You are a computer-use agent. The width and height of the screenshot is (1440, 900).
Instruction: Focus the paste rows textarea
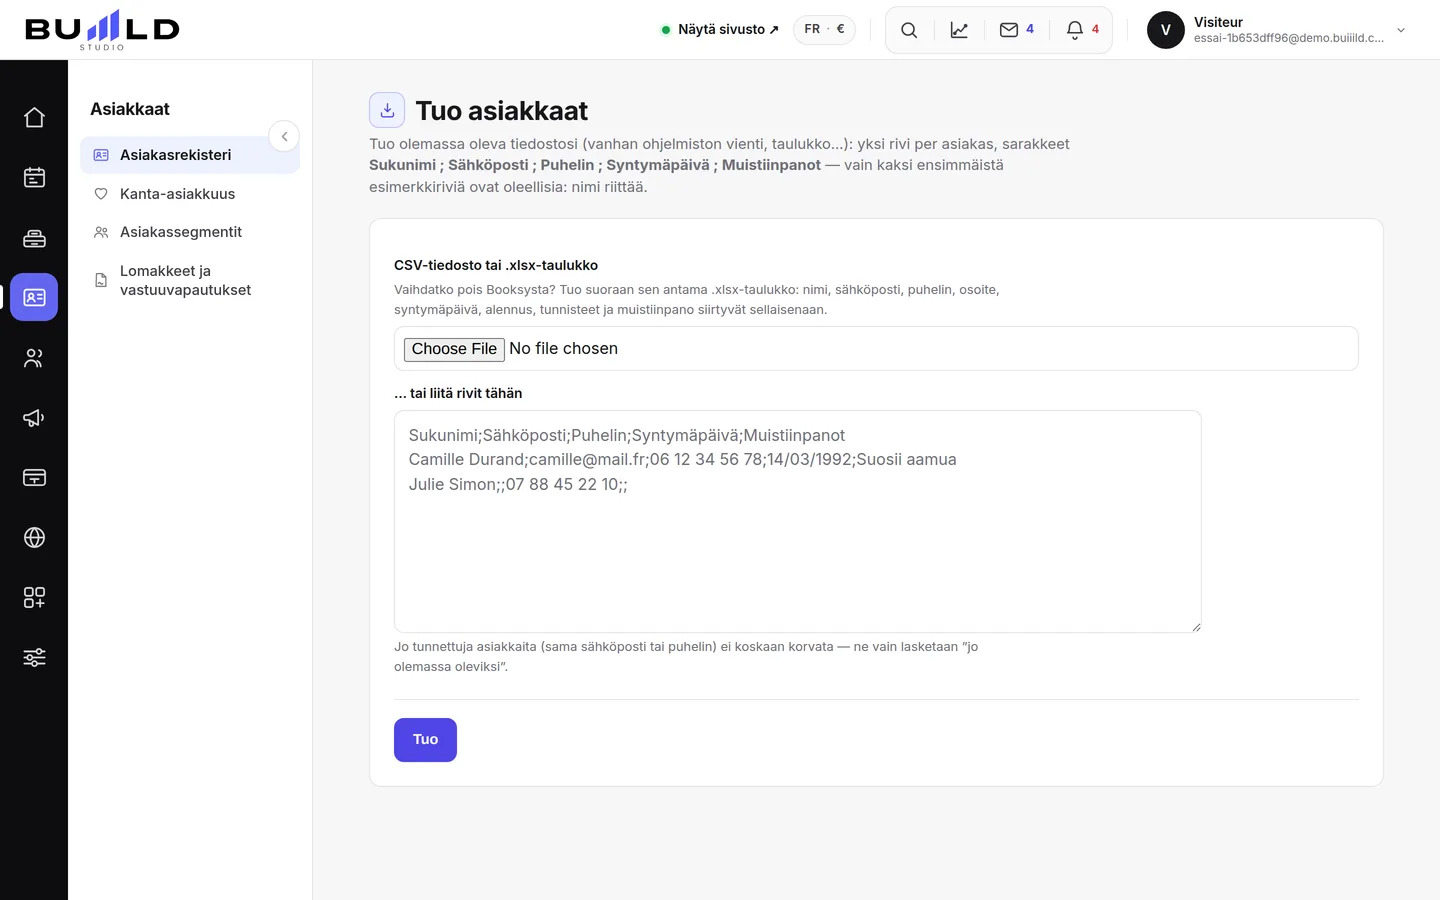(x=797, y=521)
